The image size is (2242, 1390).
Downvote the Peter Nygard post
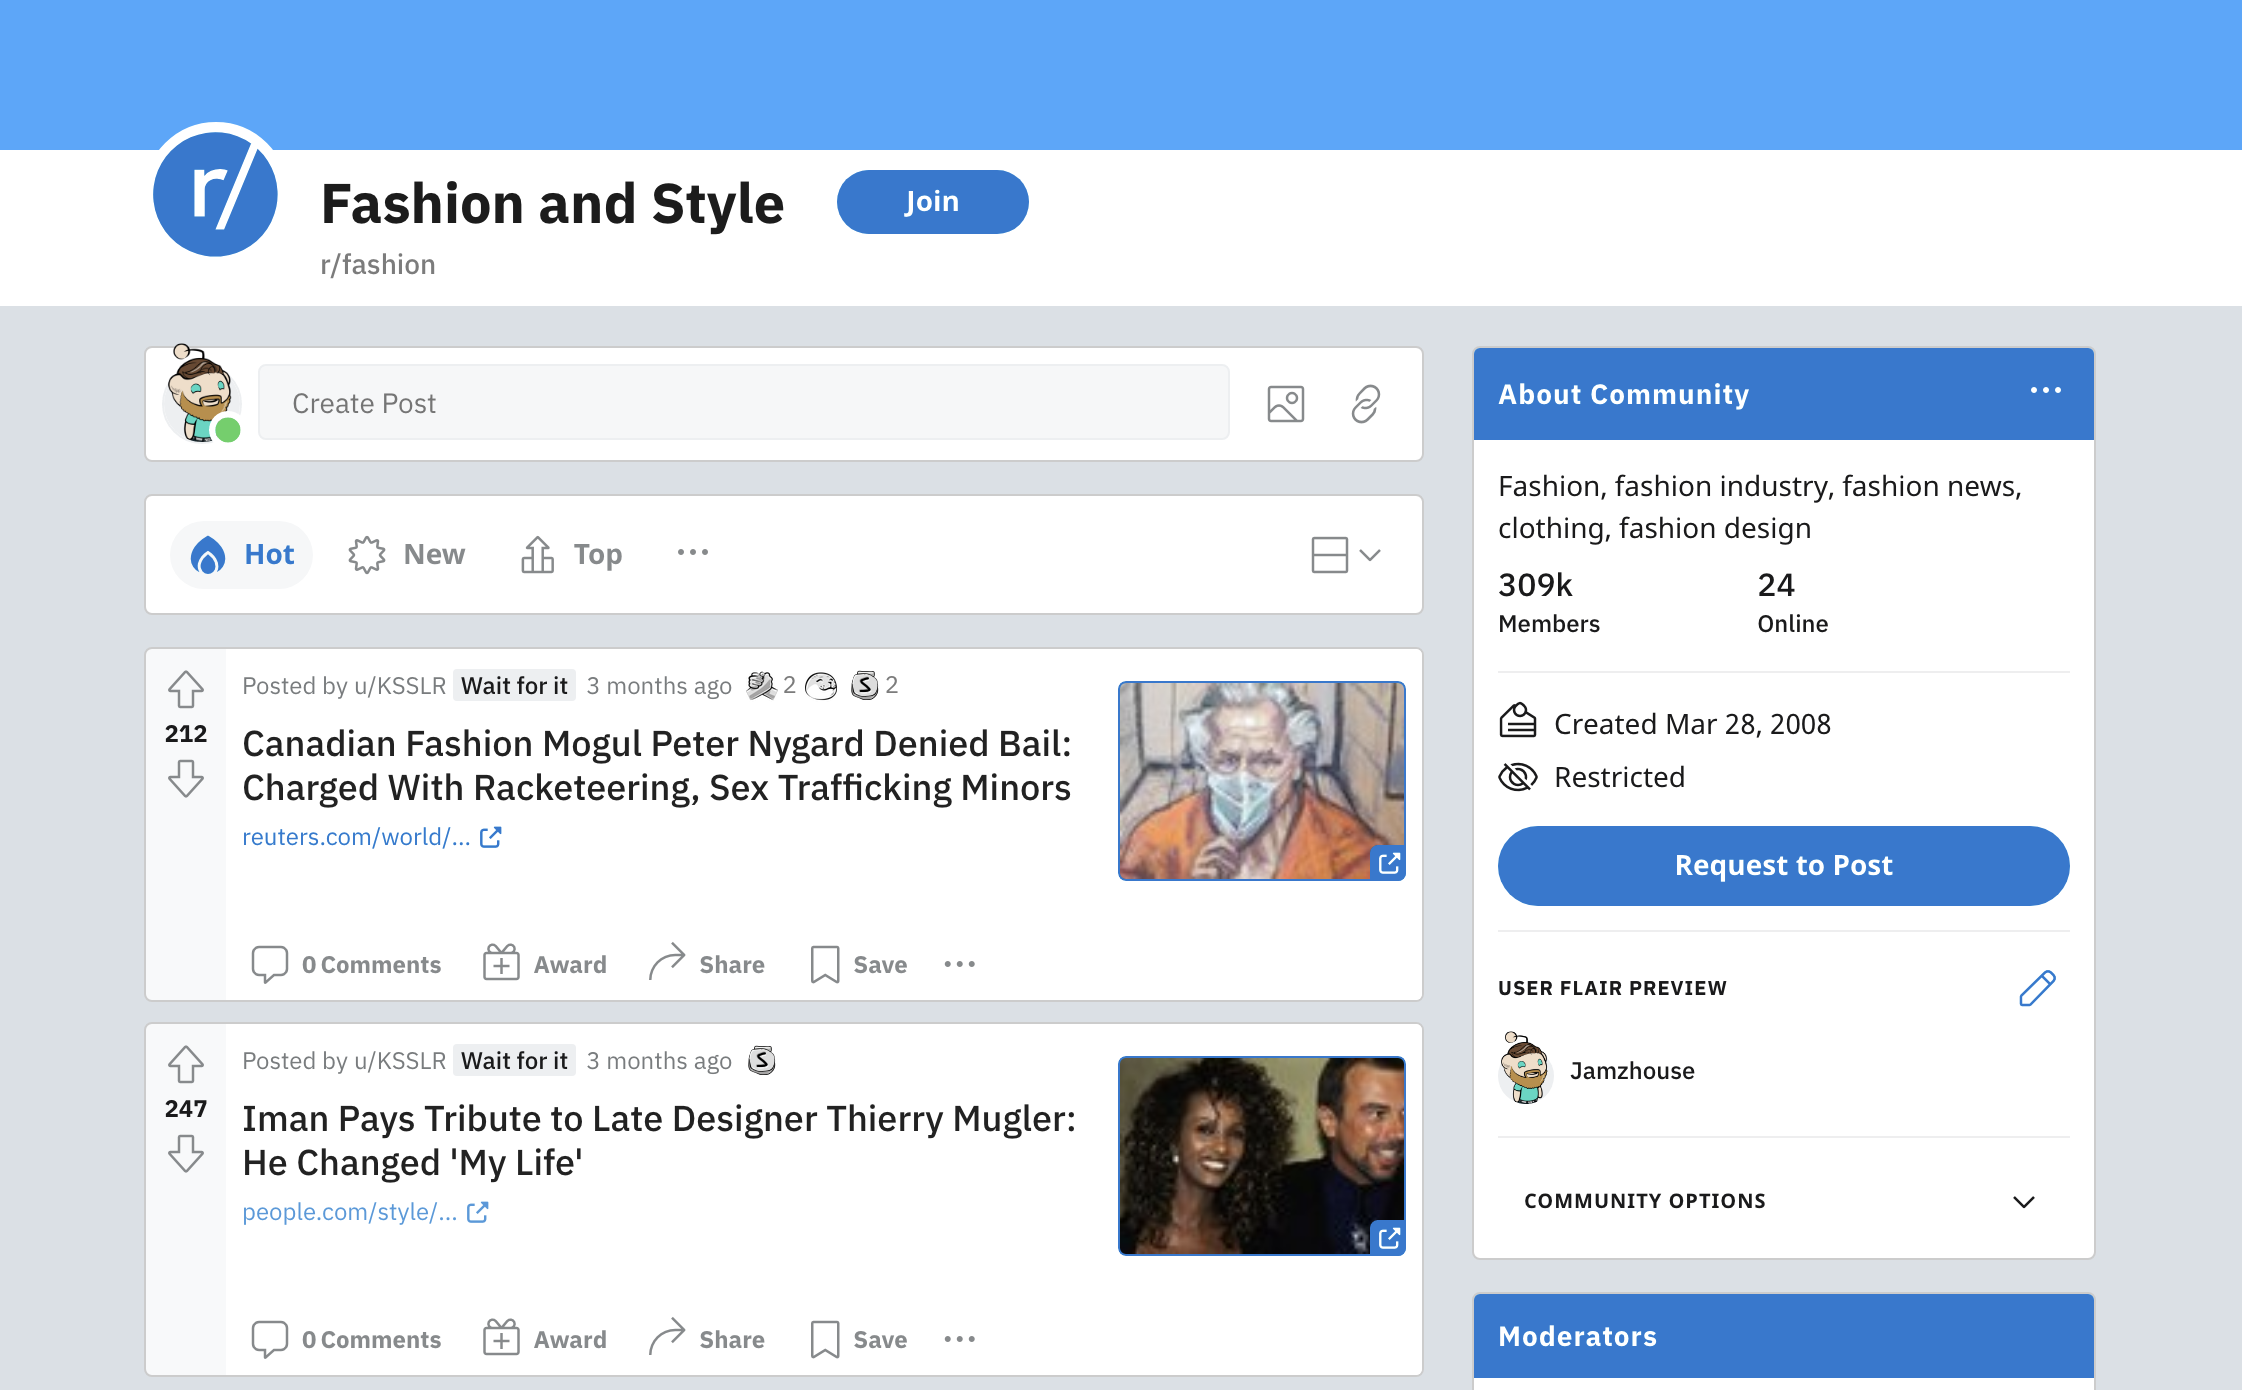pos(186,780)
